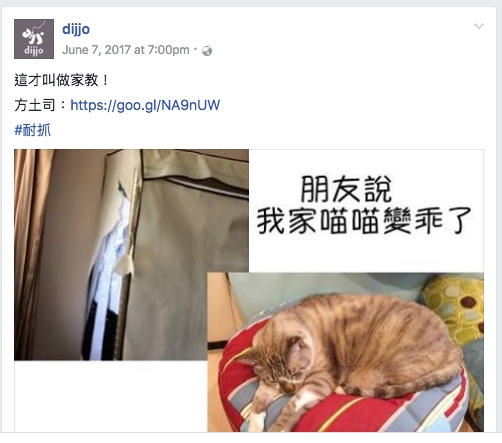
Task: Click the 方土司： label text
Action: click(x=41, y=105)
